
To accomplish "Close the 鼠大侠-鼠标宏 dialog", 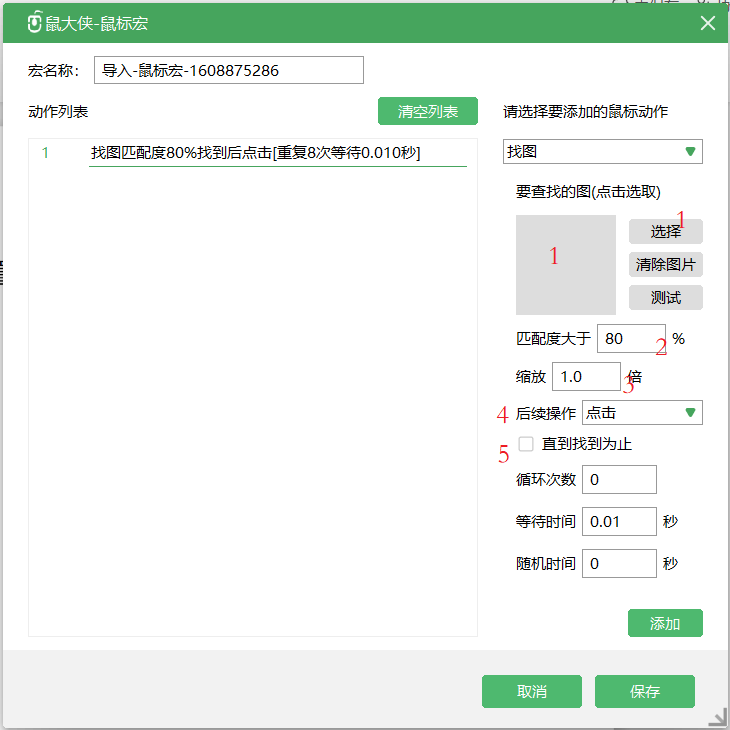I will coord(708,23).
